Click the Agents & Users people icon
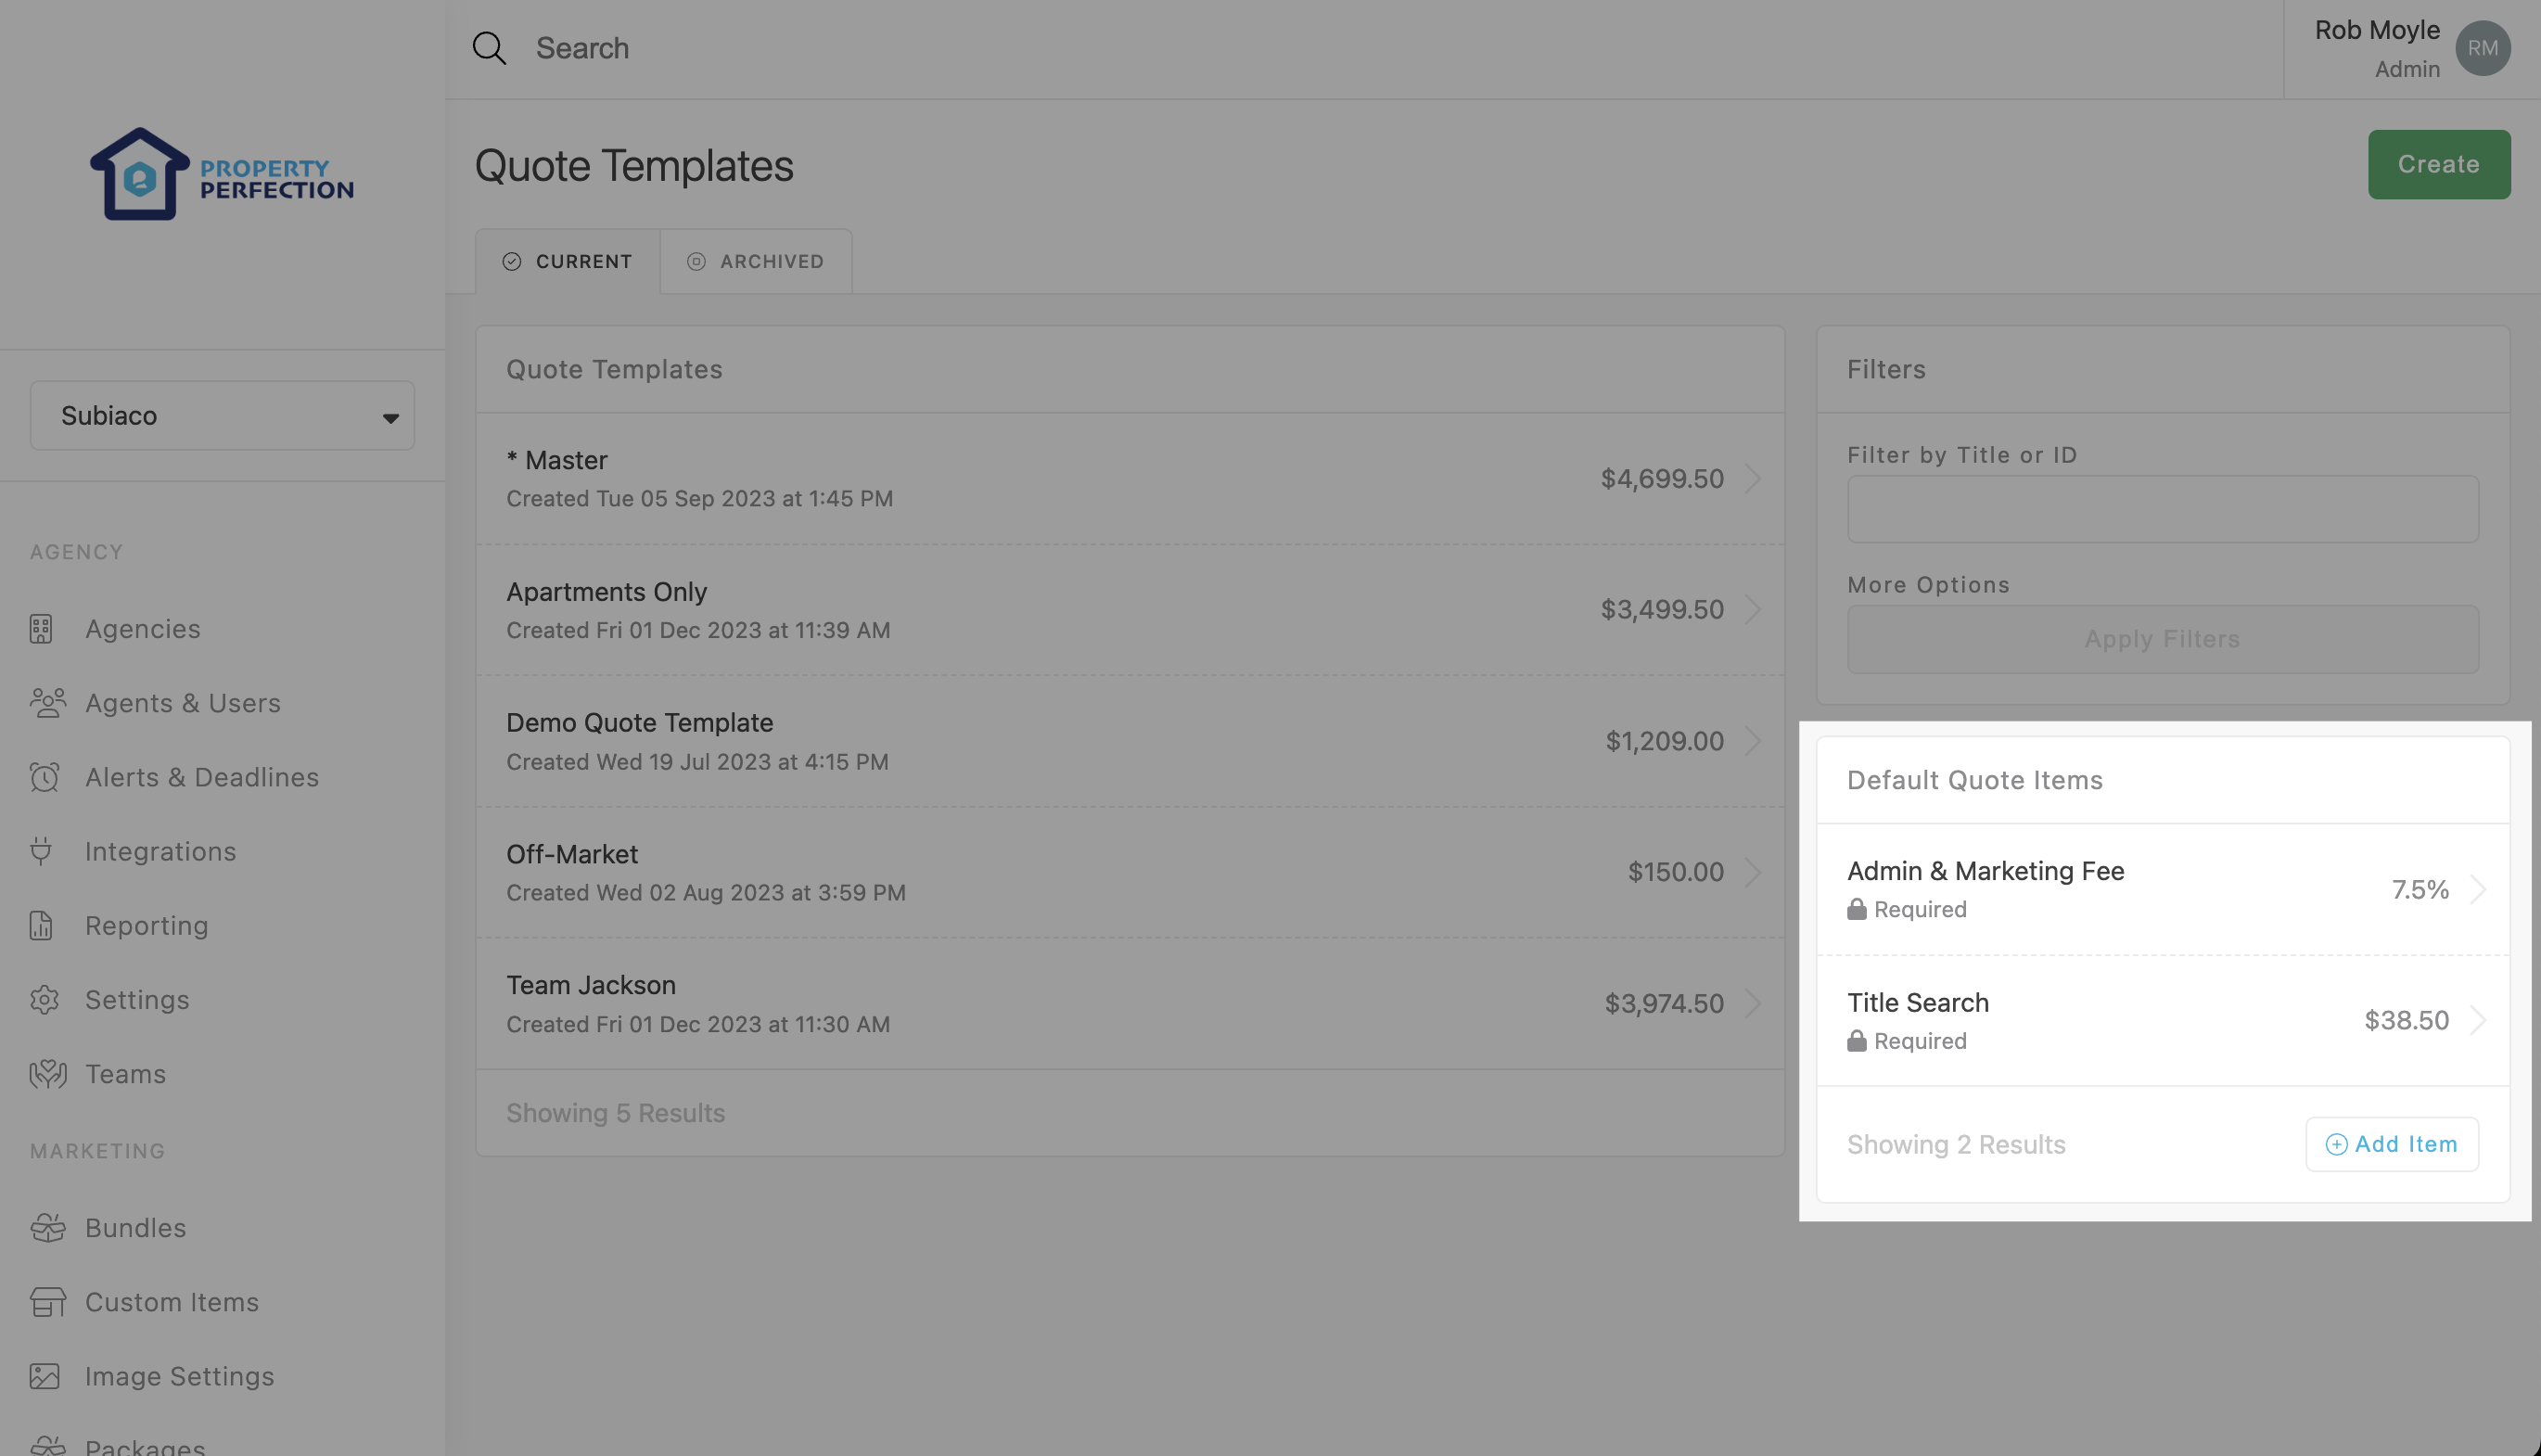 47,703
